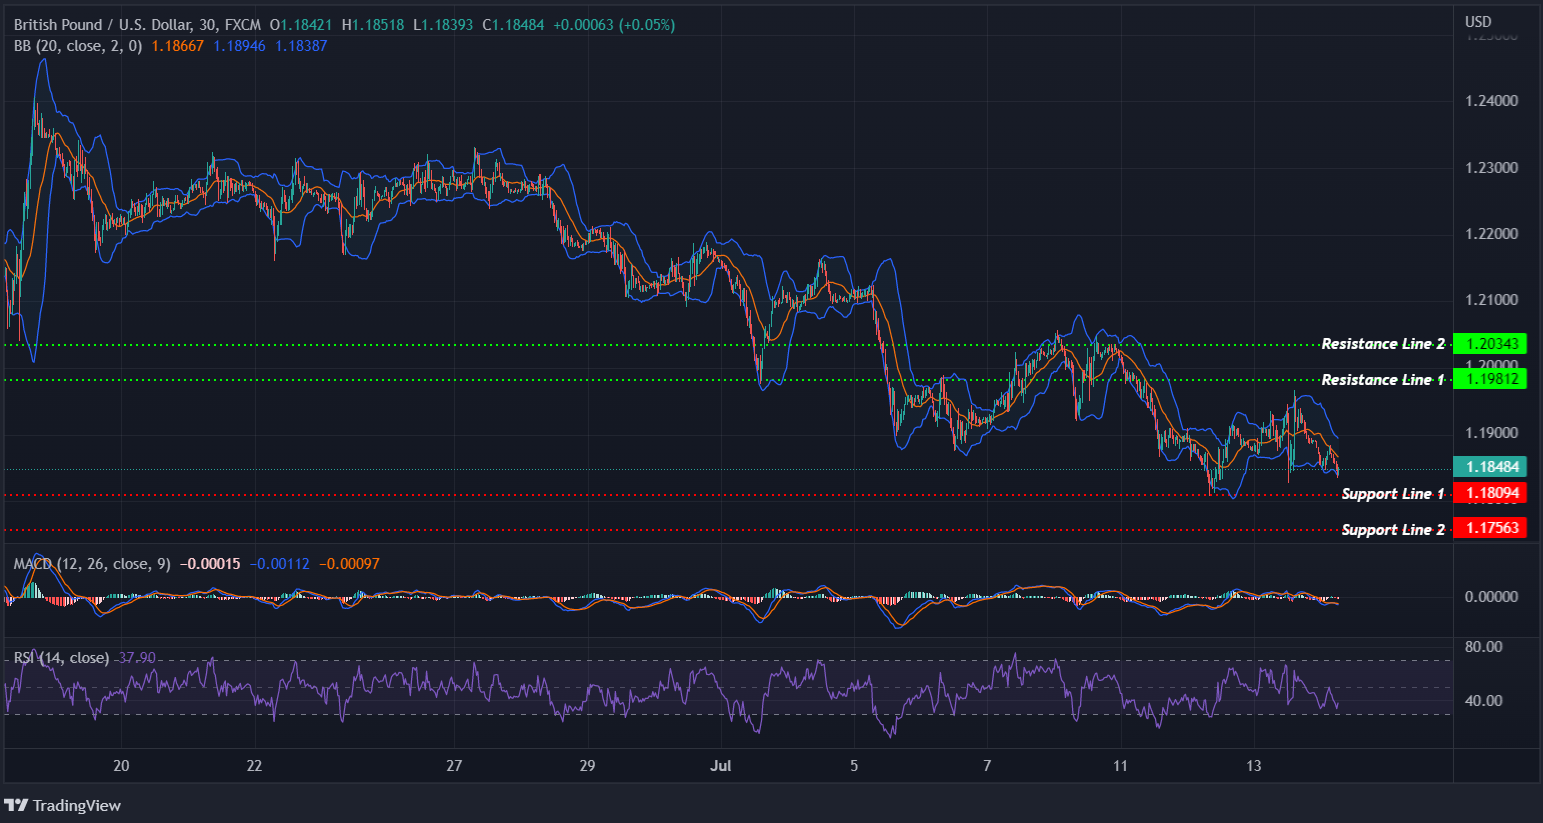1543x823 pixels.
Task: Click the USD currency label on price axis
Action: (1477, 20)
